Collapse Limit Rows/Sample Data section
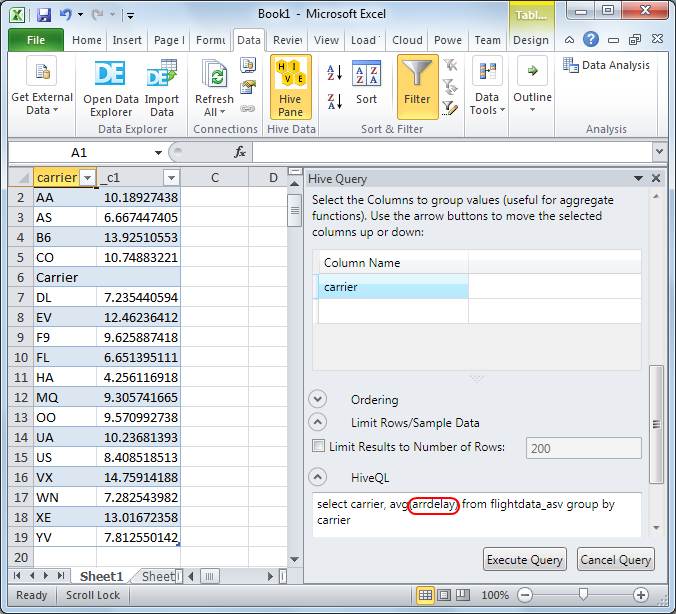The height and width of the screenshot is (614, 676). [x=318, y=422]
